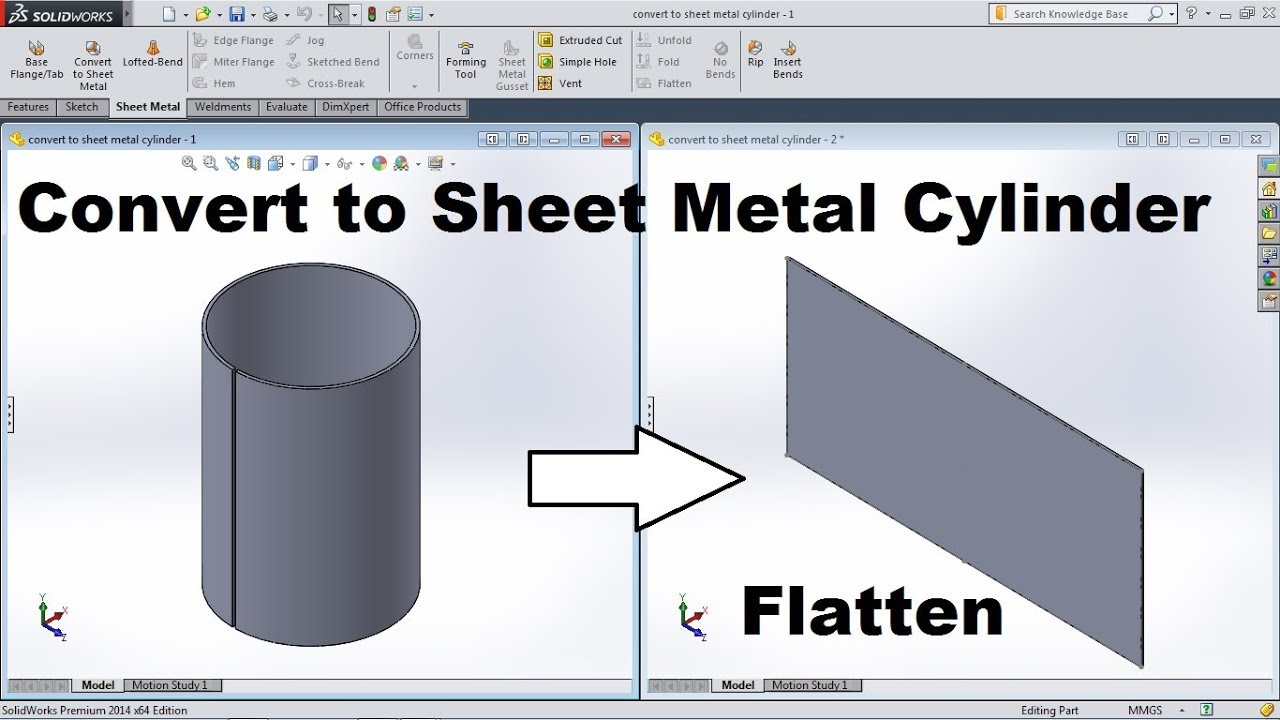Screen dimensions: 1280x720
Task: Click the Rebuild traffic light icon
Action: click(x=372, y=14)
